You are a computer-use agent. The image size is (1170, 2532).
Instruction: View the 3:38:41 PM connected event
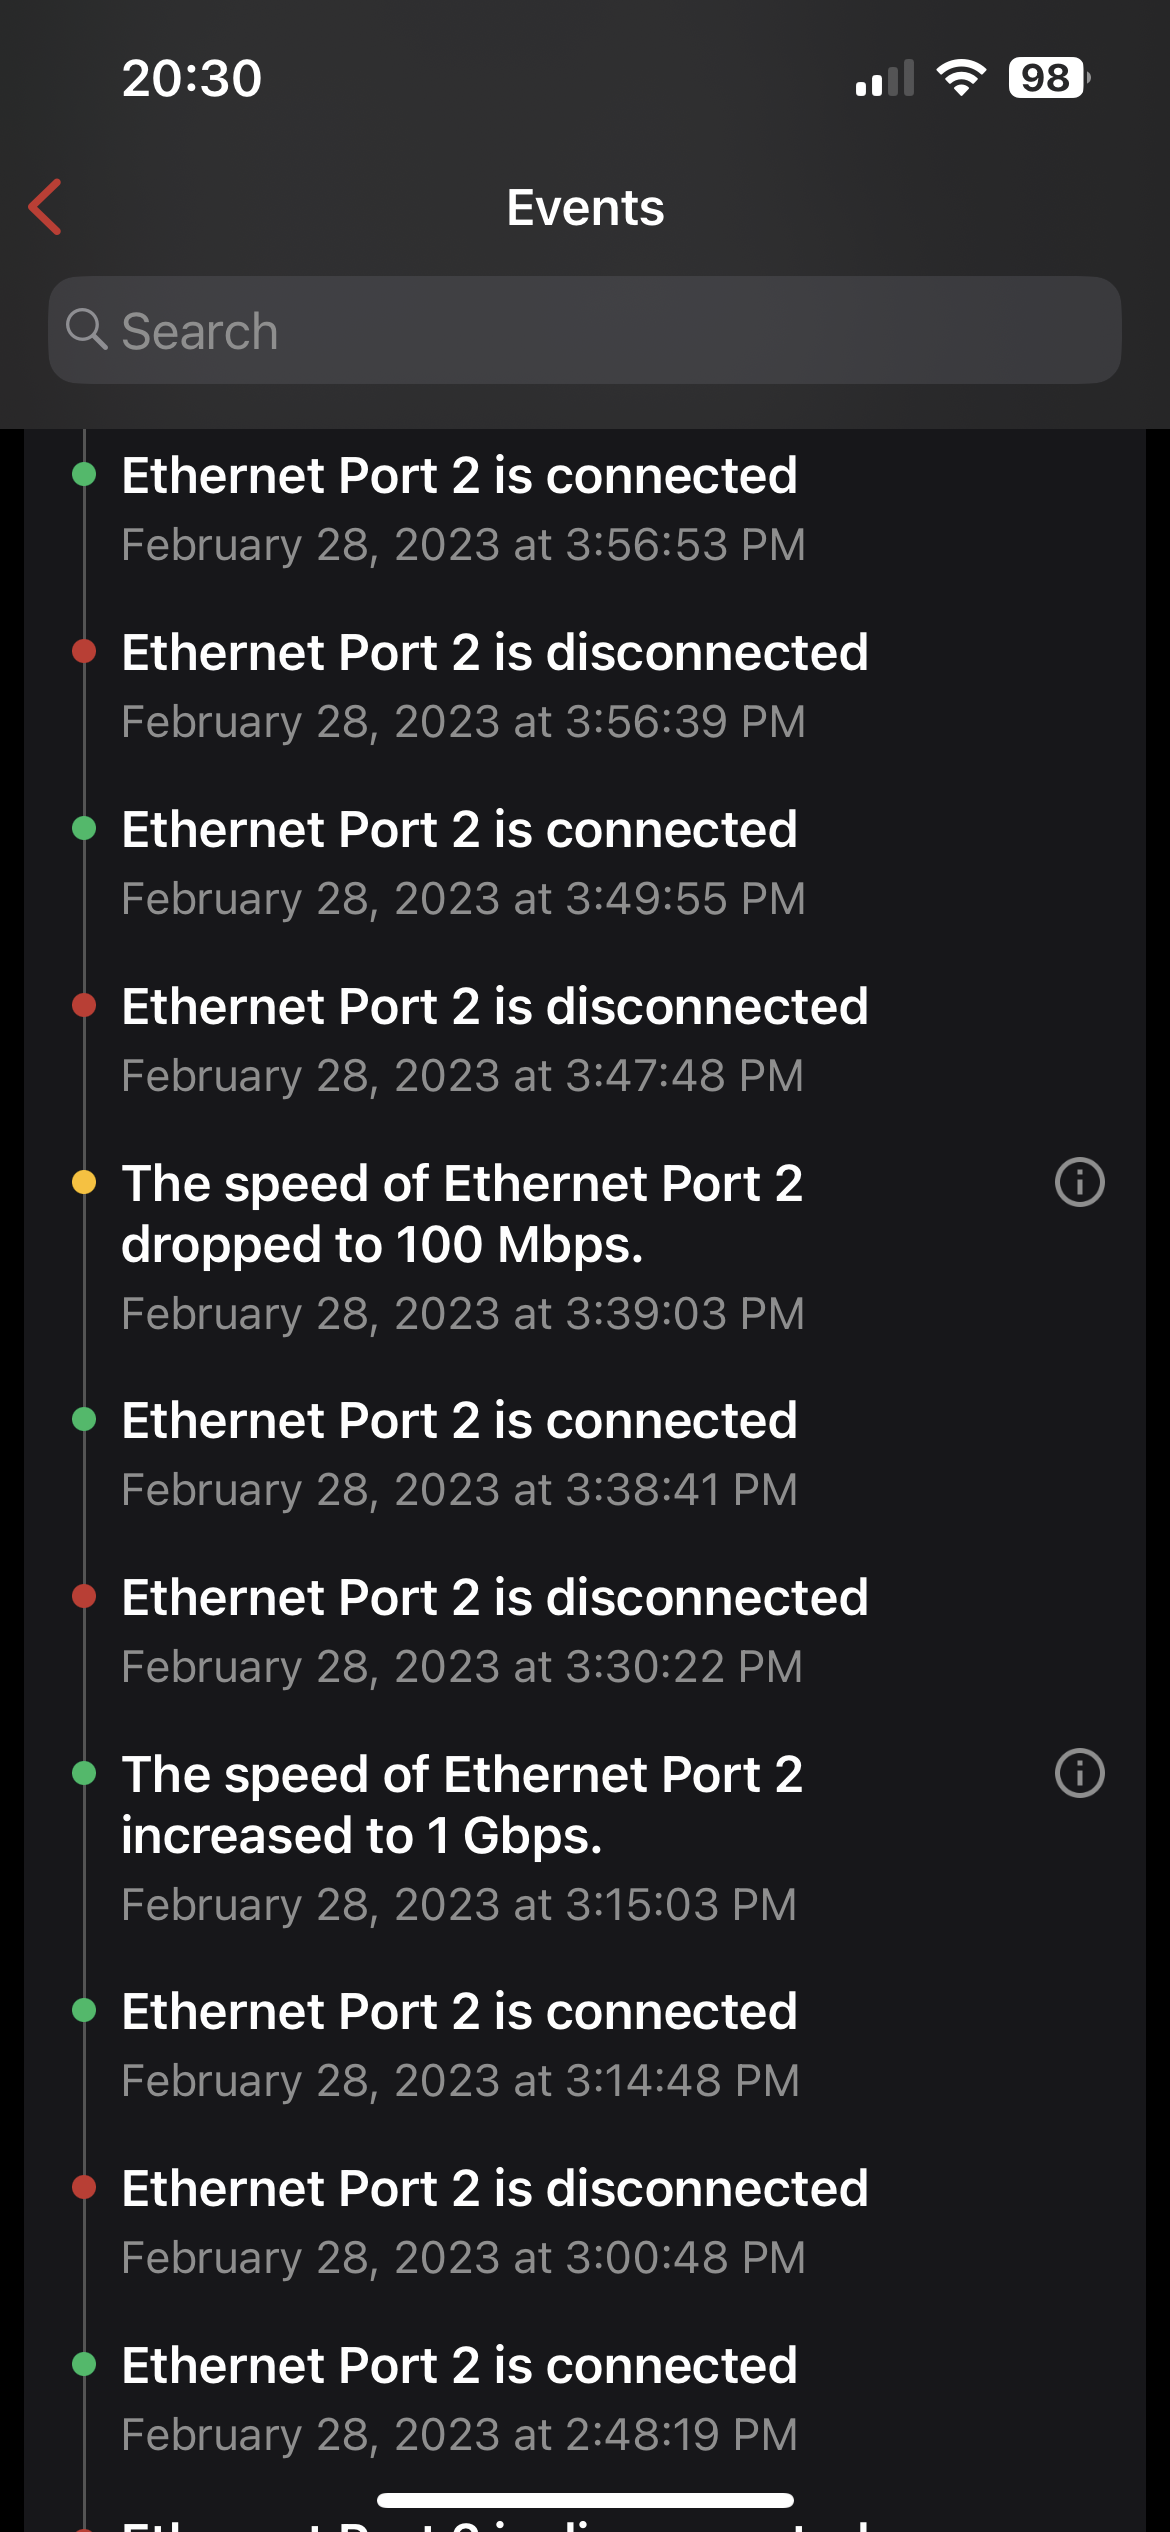point(460,1453)
